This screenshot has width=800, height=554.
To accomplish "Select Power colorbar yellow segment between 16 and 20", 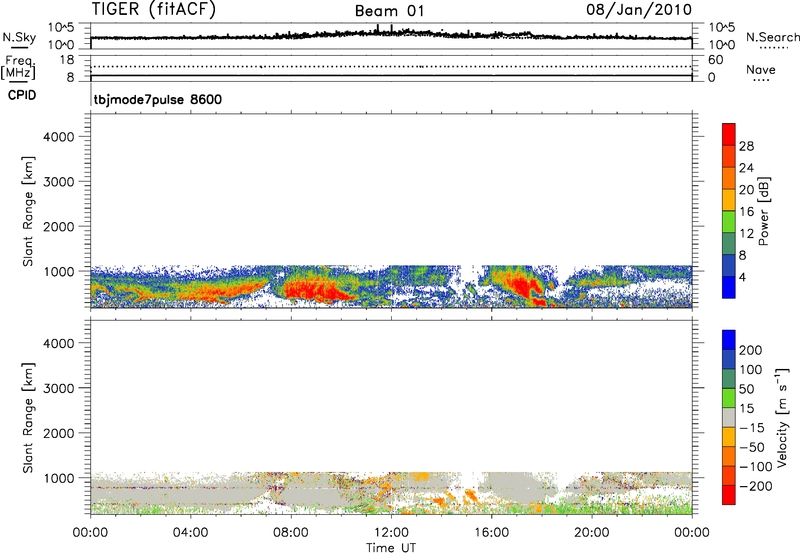I will (729, 200).
